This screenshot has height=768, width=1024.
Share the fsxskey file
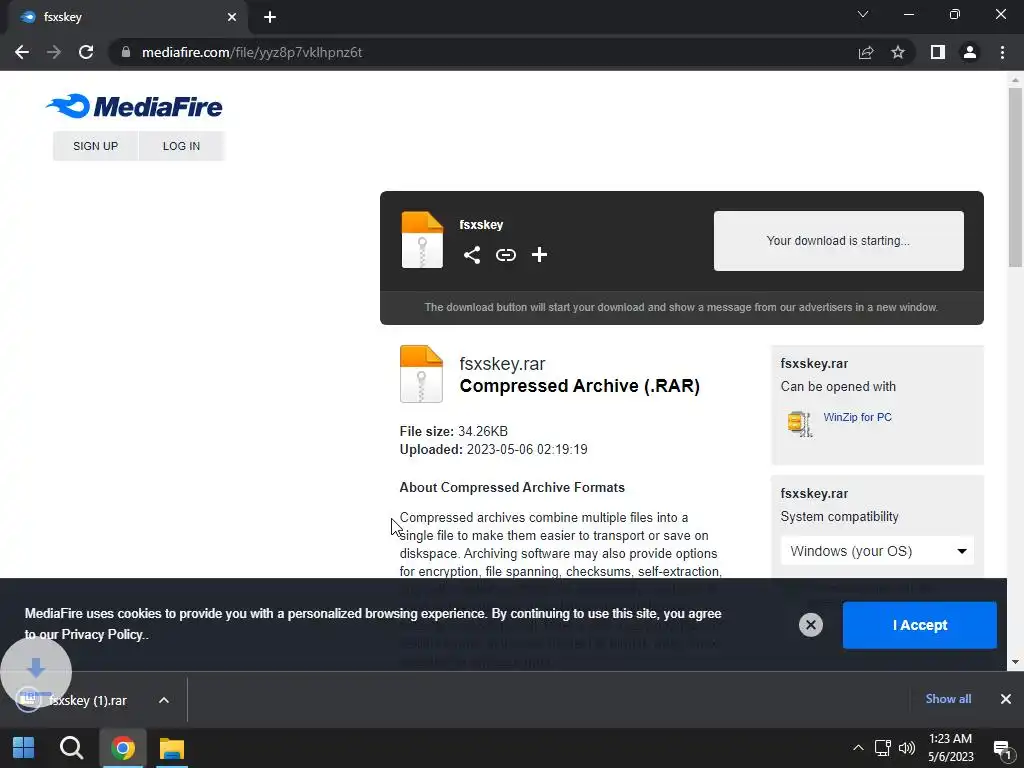(472, 255)
